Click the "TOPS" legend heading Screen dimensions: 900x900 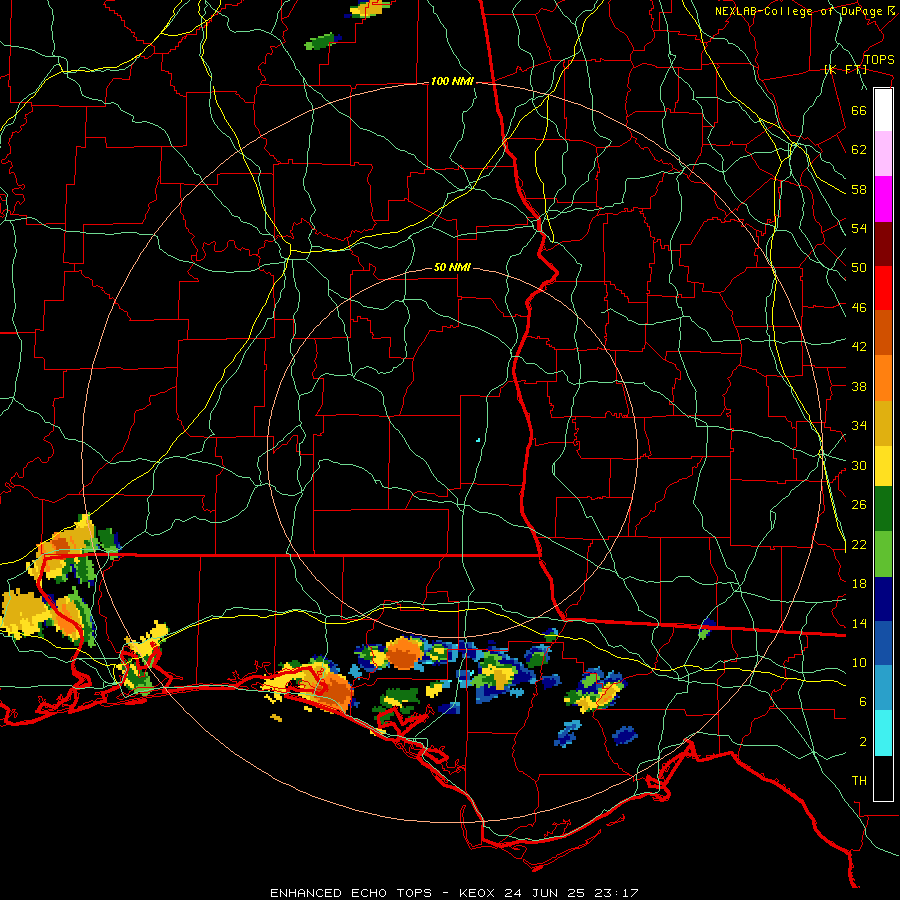point(879,60)
